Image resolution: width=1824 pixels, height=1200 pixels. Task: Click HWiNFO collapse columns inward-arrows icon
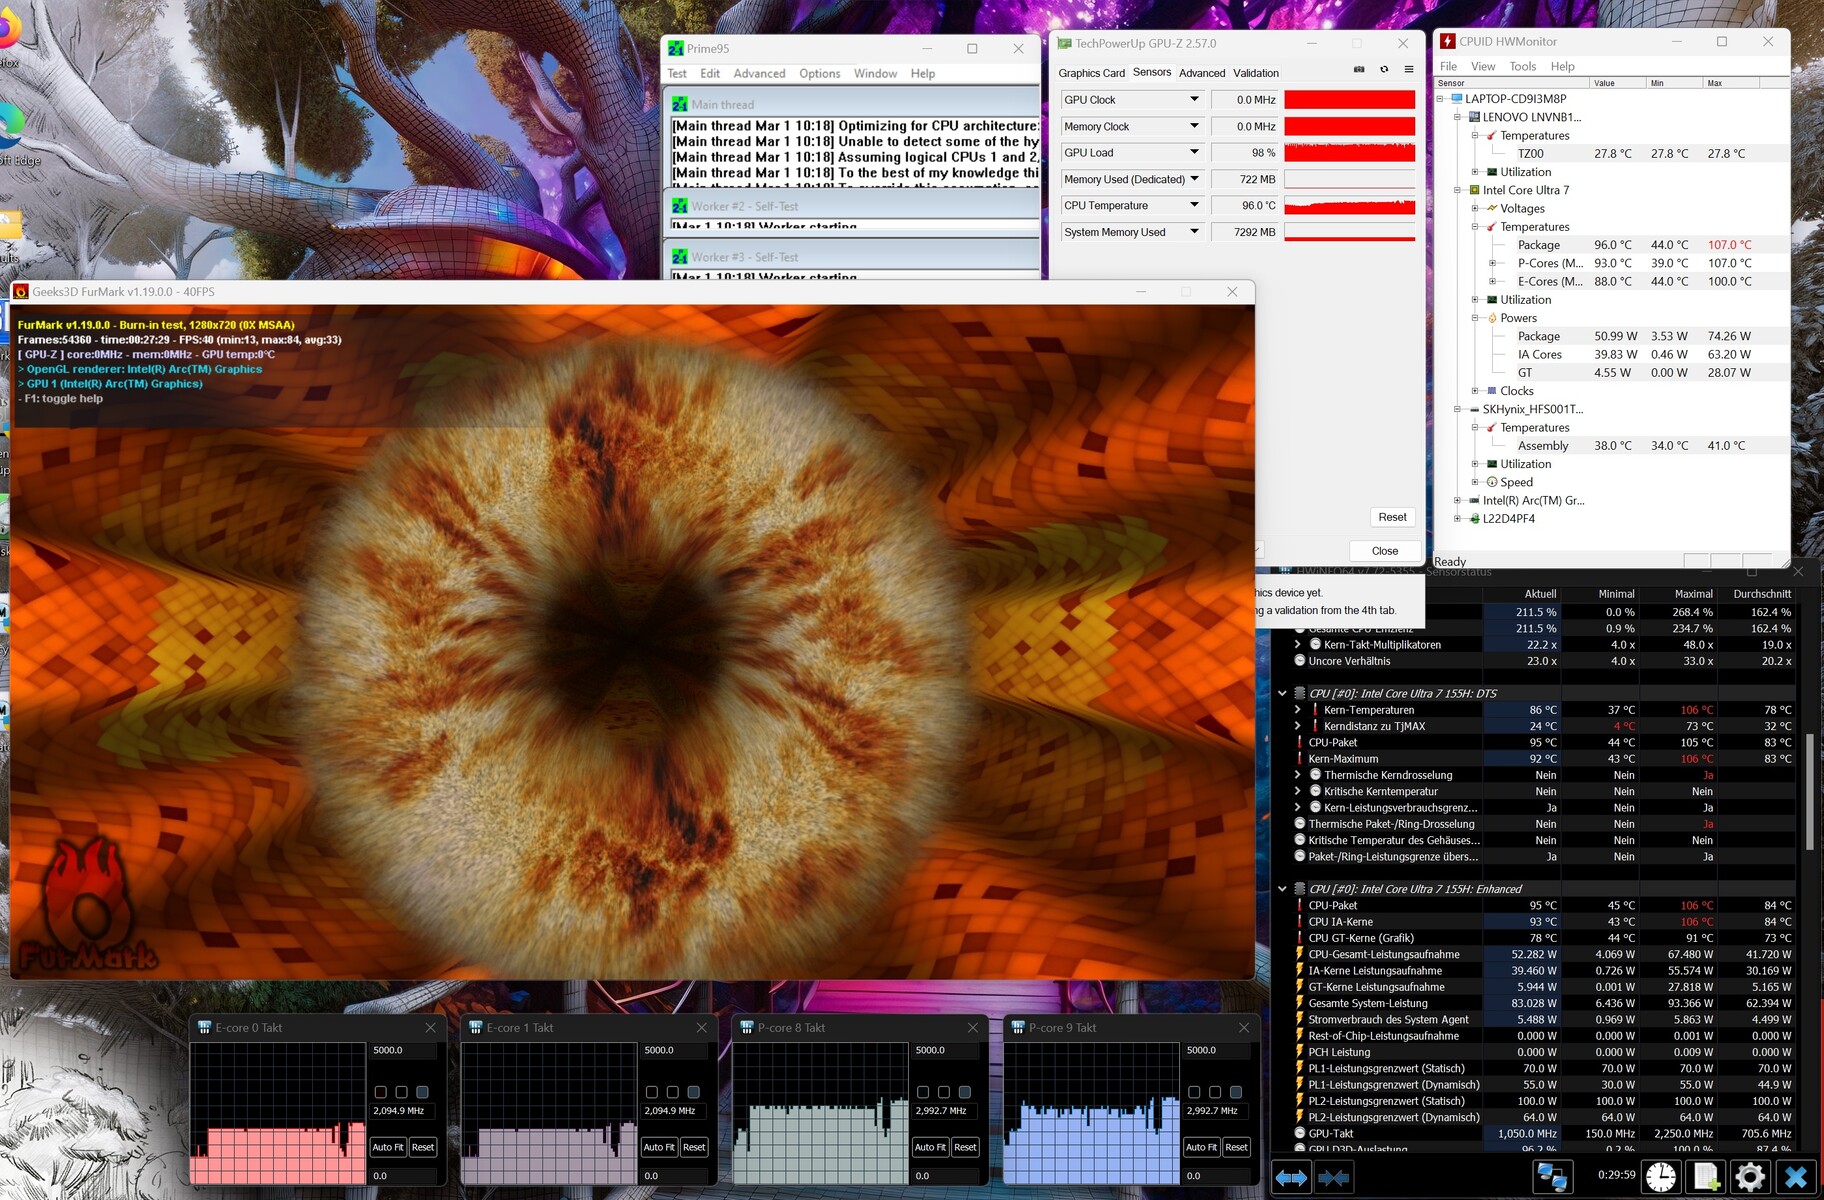click(x=1333, y=1177)
